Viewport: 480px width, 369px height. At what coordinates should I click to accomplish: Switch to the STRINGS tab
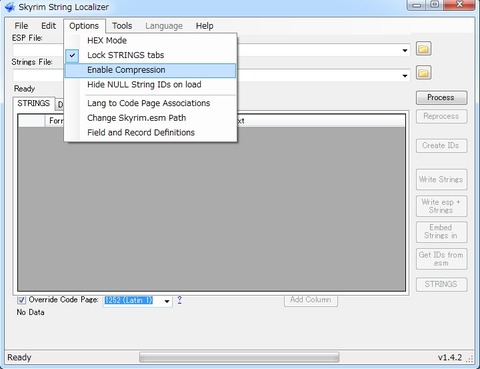[34, 104]
